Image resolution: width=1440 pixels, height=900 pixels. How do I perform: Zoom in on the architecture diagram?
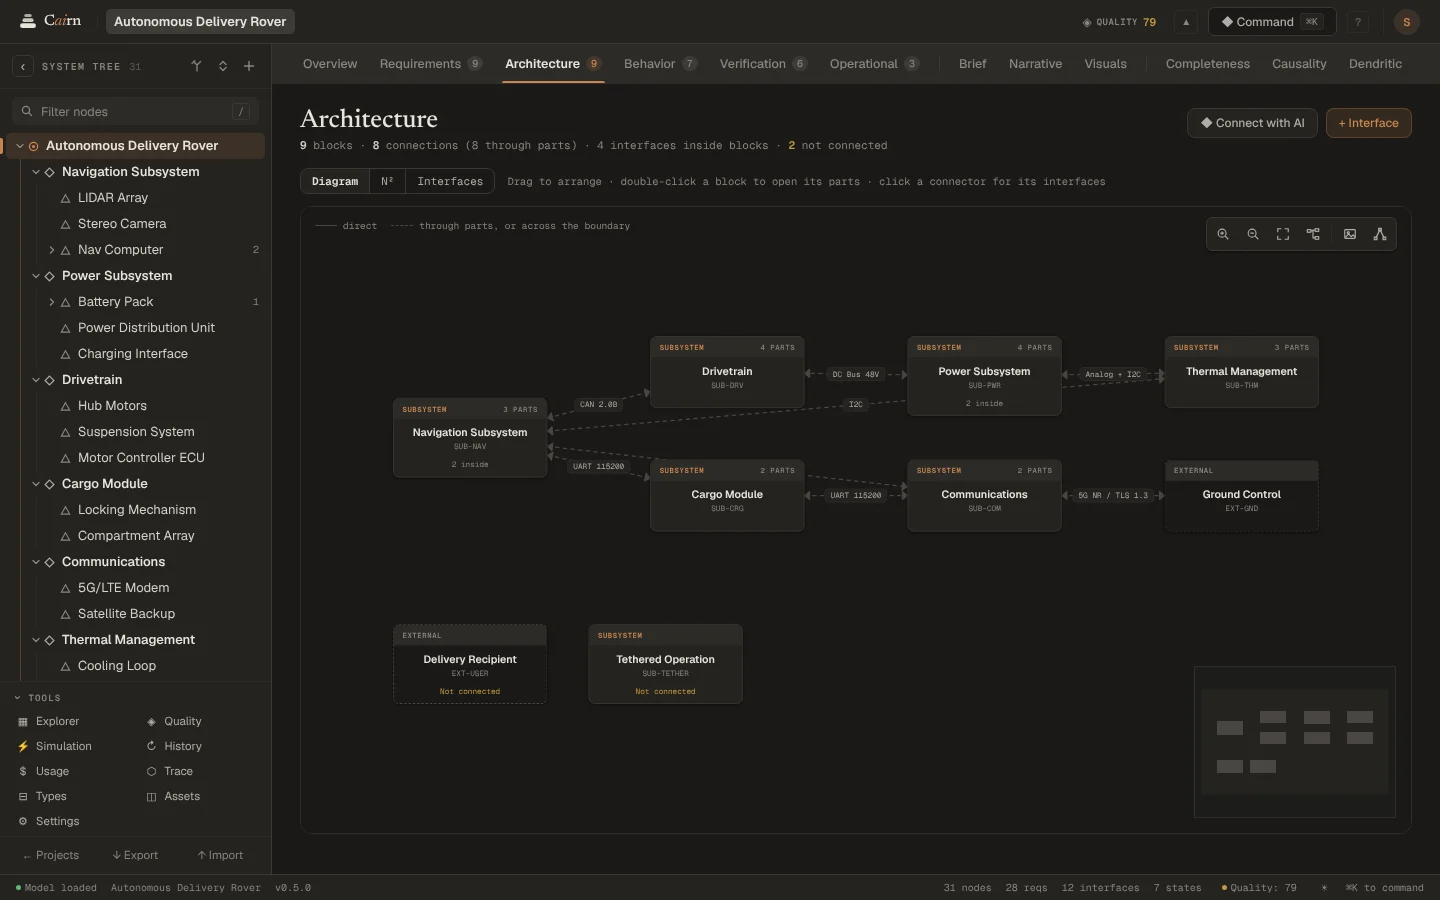1223,234
